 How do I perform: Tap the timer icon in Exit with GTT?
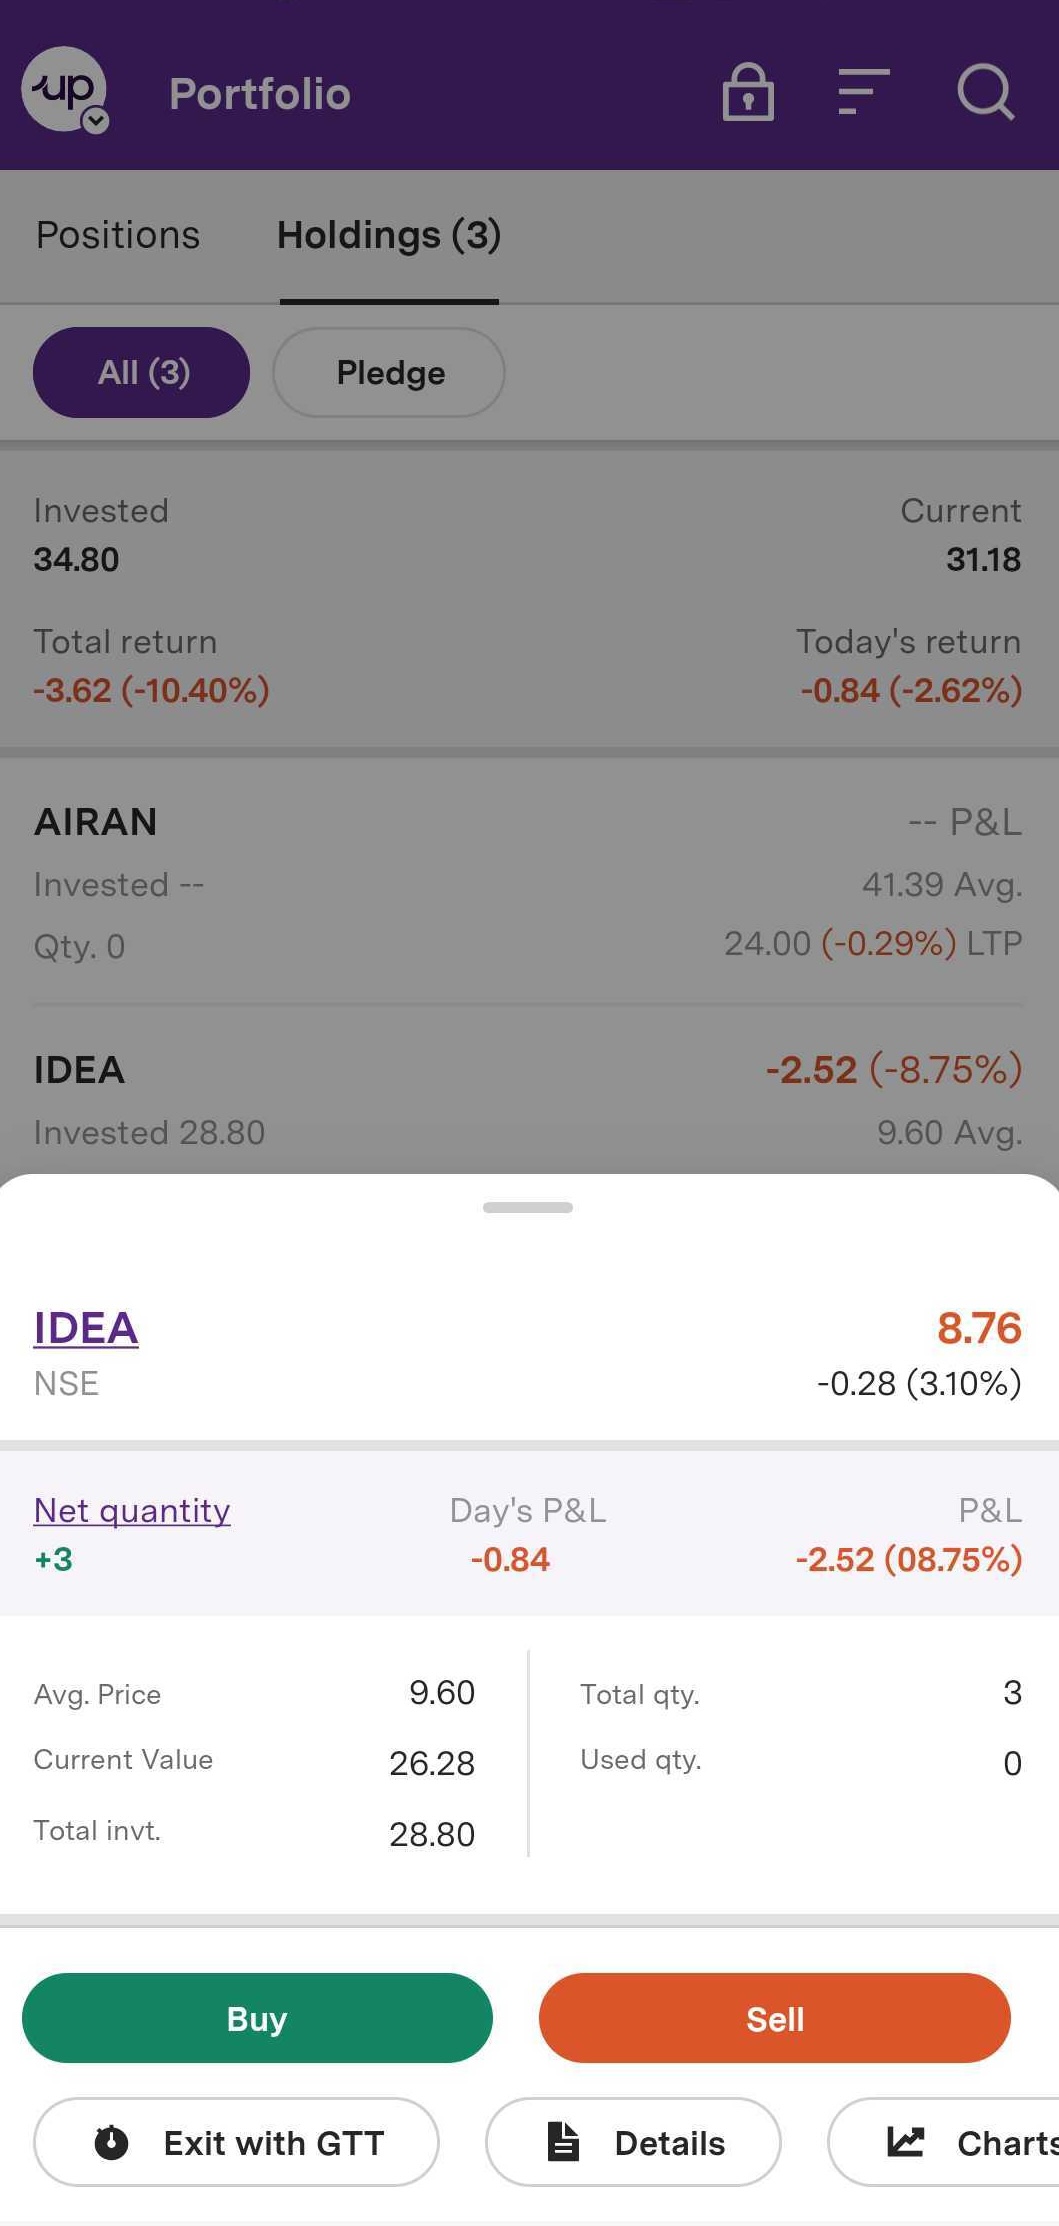point(111,2142)
